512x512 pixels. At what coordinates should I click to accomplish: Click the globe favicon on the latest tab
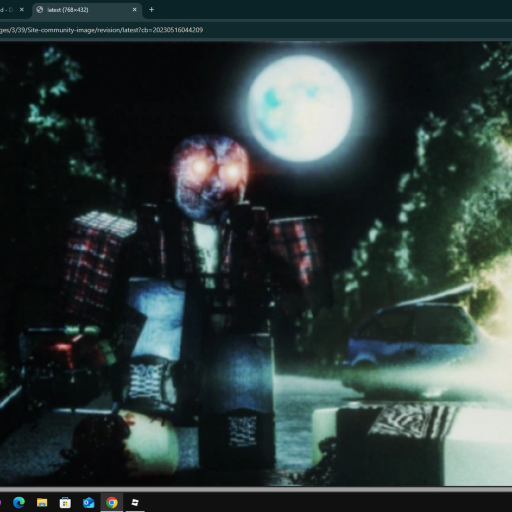[40, 10]
